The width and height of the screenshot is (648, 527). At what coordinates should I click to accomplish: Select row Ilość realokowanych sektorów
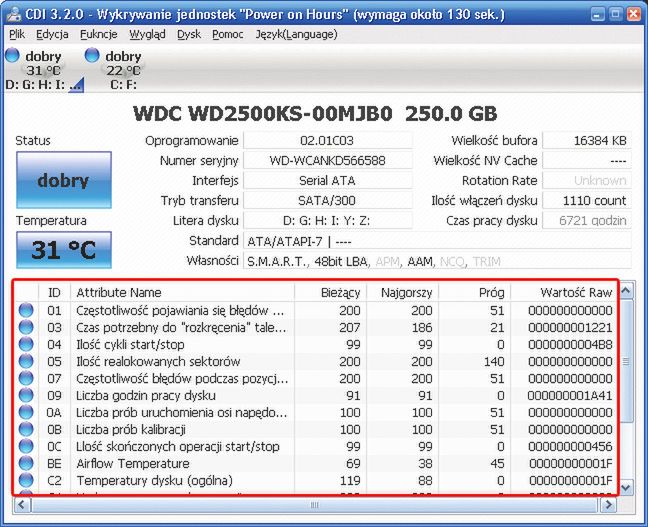click(315, 361)
